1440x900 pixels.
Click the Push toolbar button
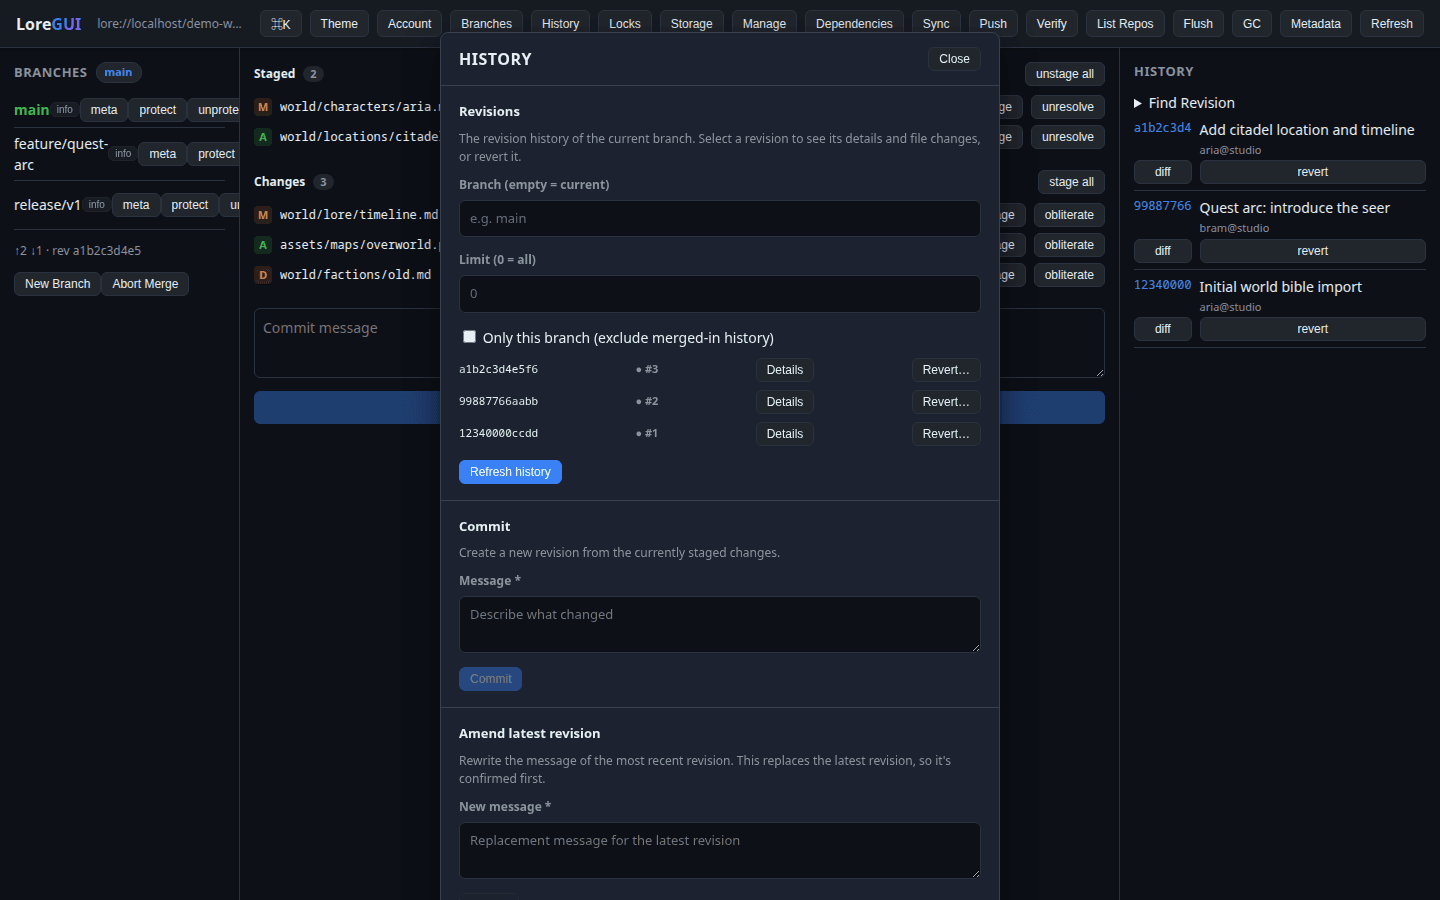click(993, 24)
